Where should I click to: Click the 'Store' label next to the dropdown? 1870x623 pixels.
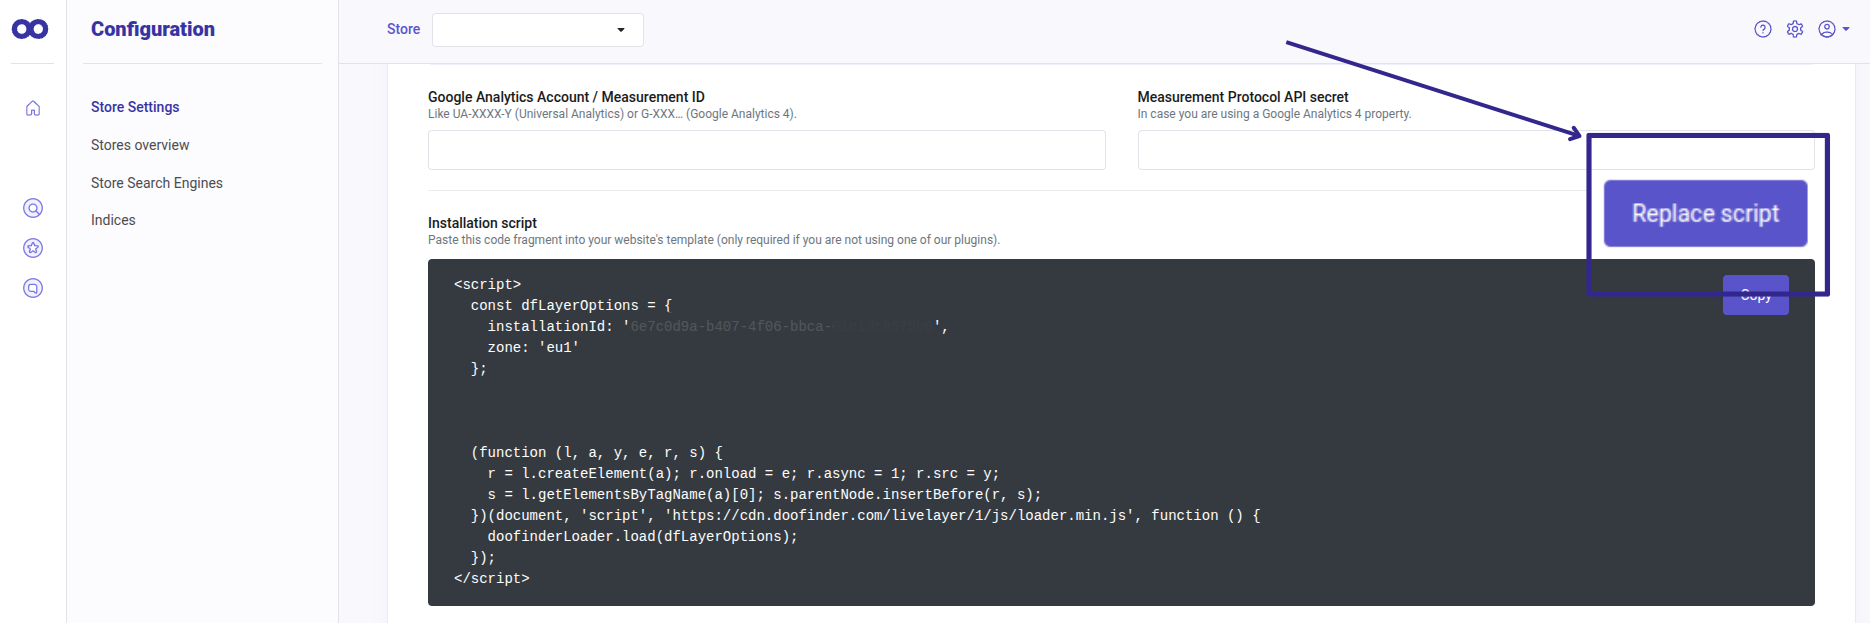point(403,29)
